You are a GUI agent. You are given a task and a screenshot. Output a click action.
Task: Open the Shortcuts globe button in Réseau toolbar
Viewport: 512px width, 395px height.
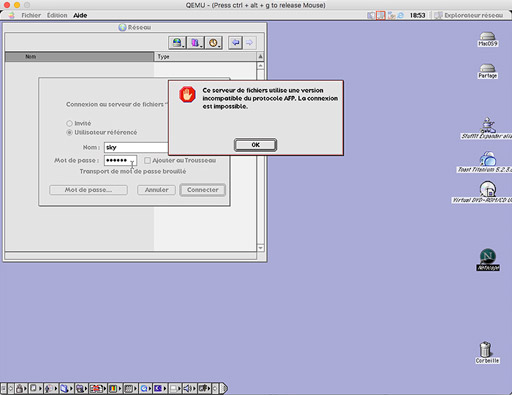point(177,43)
